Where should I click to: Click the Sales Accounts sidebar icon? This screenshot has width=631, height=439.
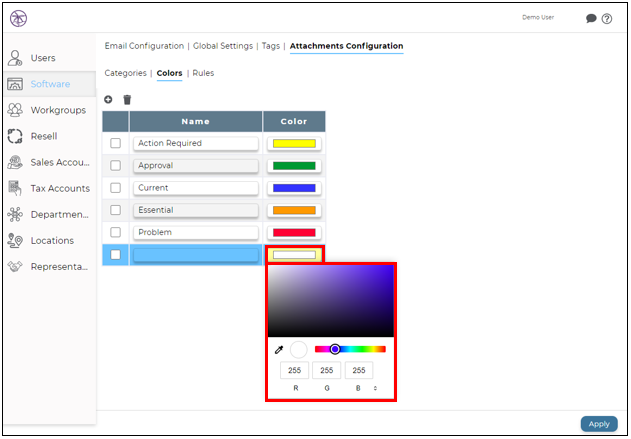click(15, 162)
